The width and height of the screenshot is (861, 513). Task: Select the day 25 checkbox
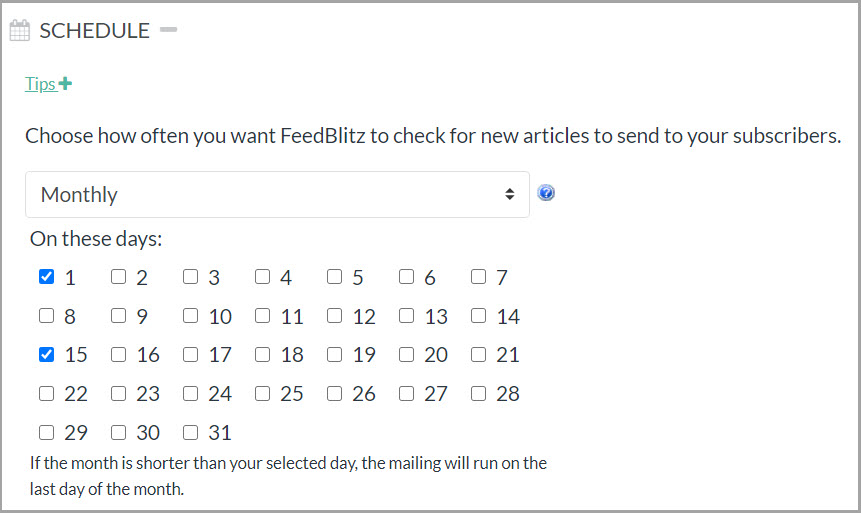[263, 393]
